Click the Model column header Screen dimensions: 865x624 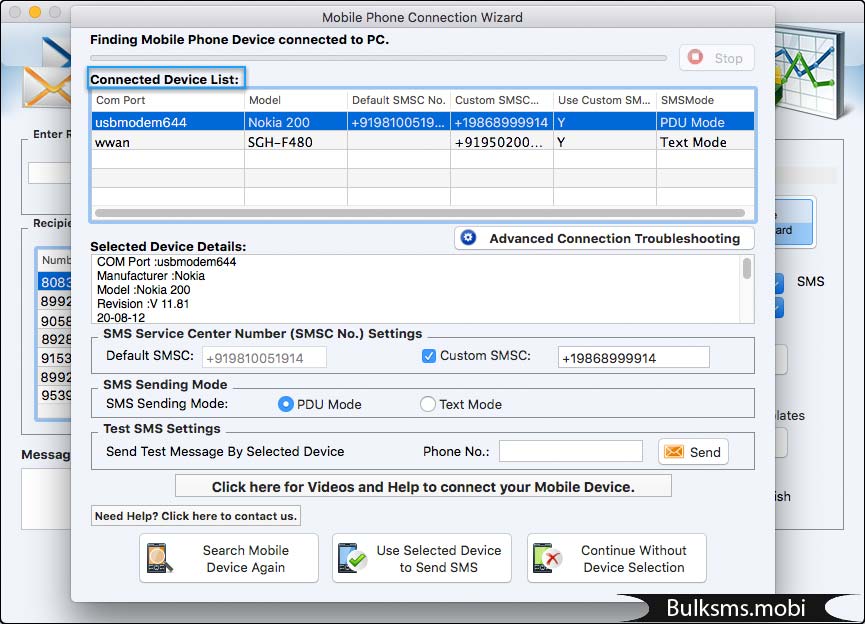(x=296, y=100)
